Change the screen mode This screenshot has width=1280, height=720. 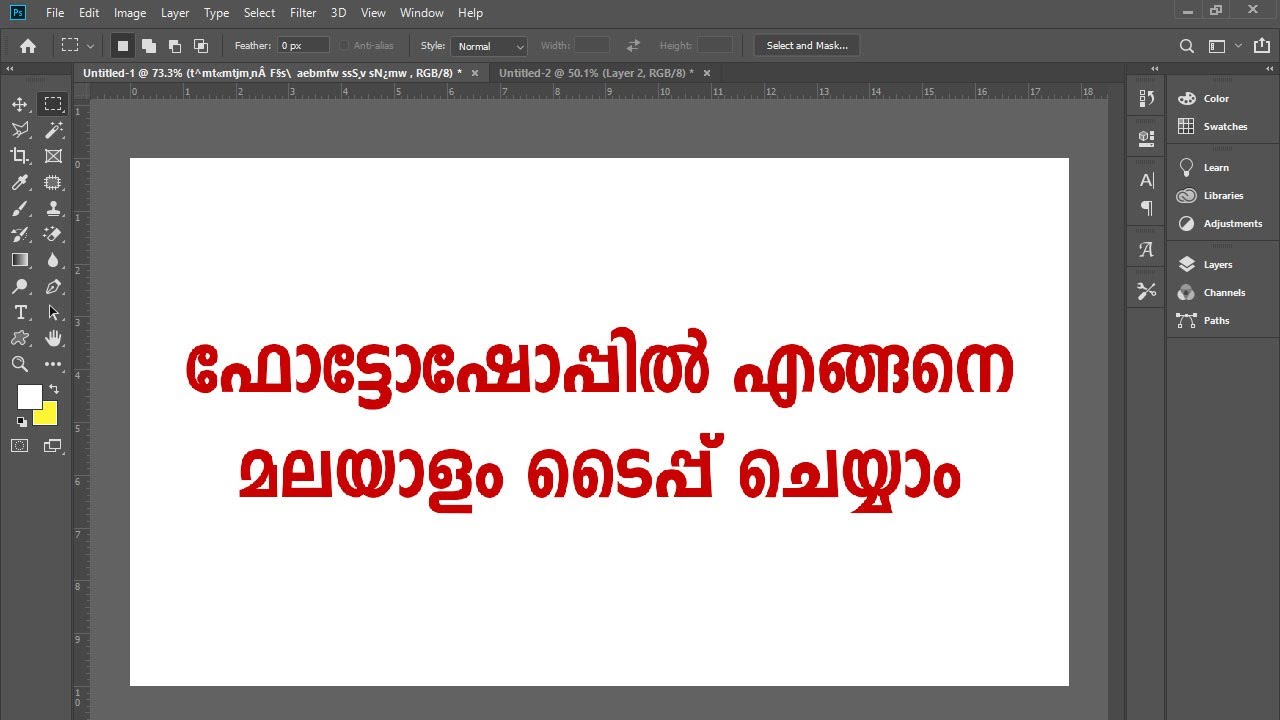pyautogui.click(x=53, y=446)
